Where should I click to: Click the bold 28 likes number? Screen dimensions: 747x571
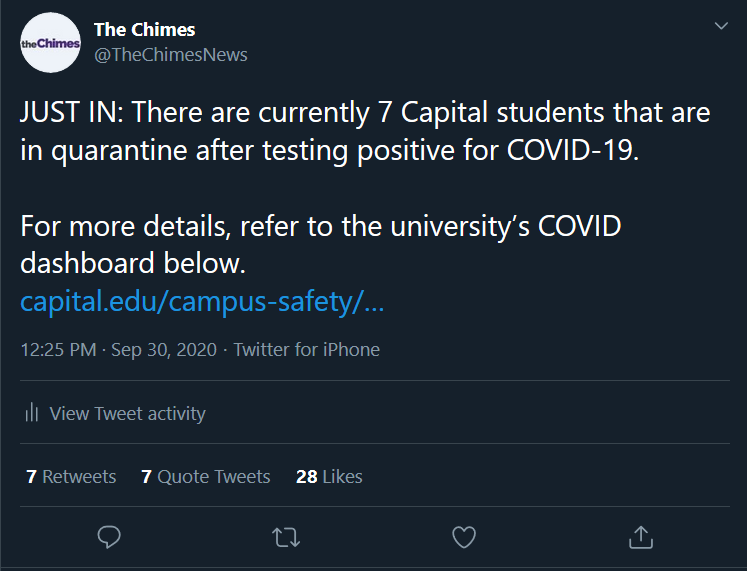click(x=307, y=476)
